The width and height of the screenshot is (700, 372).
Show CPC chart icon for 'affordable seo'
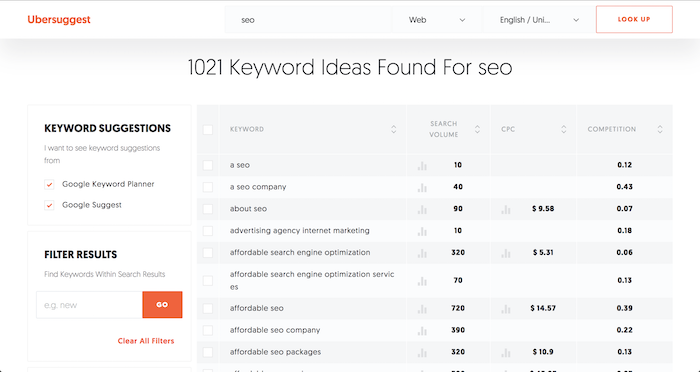(x=506, y=309)
